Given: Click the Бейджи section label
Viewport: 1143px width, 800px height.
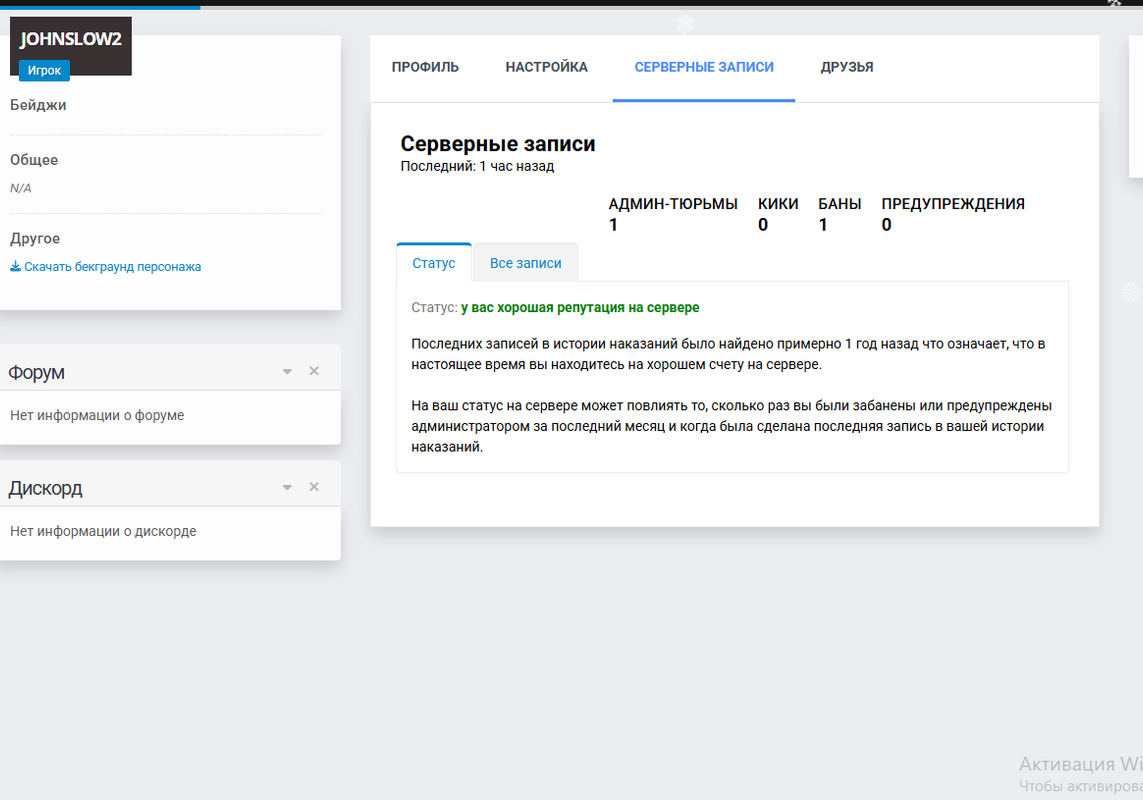Looking at the screenshot, I should pyautogui.click(x=38, y=105).
